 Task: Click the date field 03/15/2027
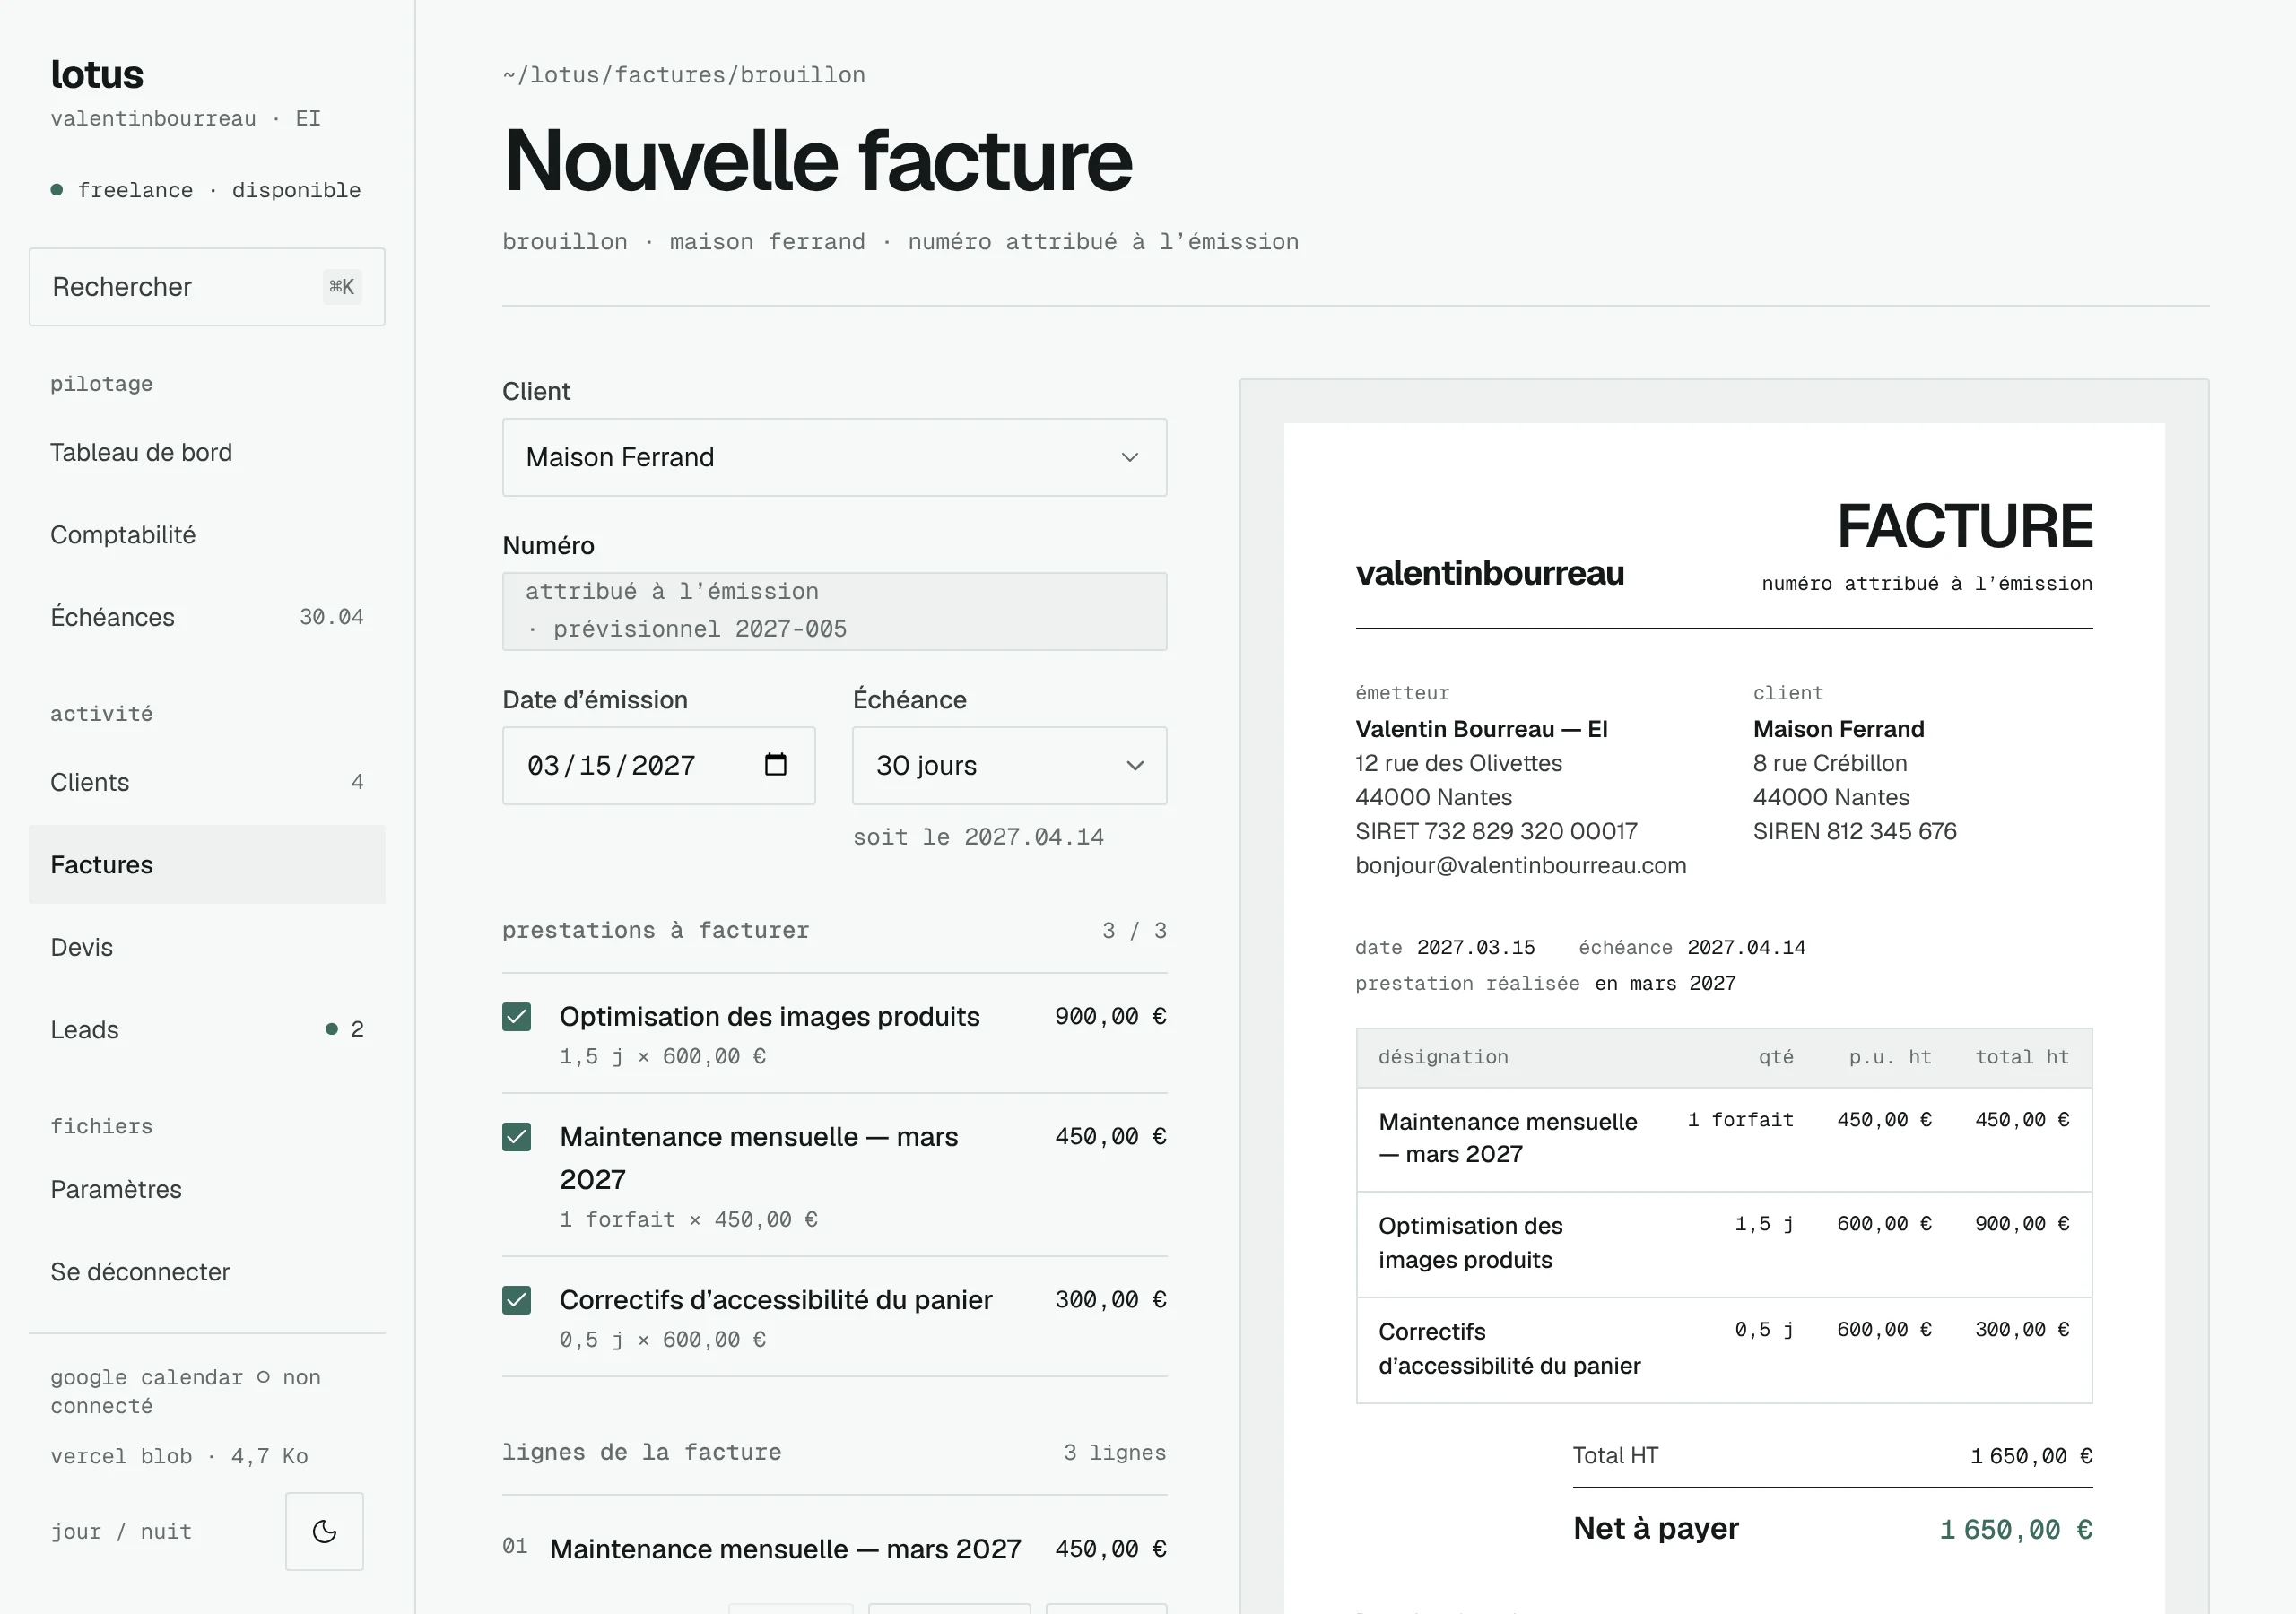(x=658, y=766)
